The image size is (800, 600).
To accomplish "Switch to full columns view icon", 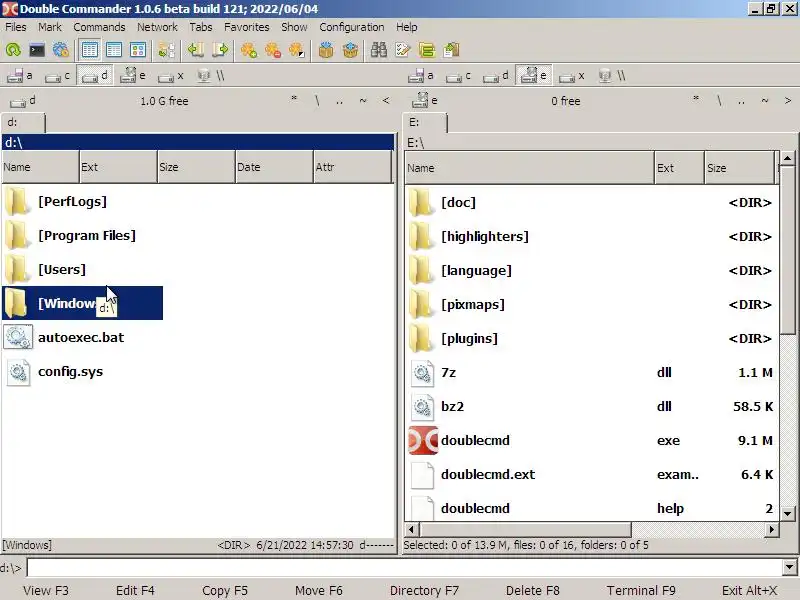I will point(113,50).
